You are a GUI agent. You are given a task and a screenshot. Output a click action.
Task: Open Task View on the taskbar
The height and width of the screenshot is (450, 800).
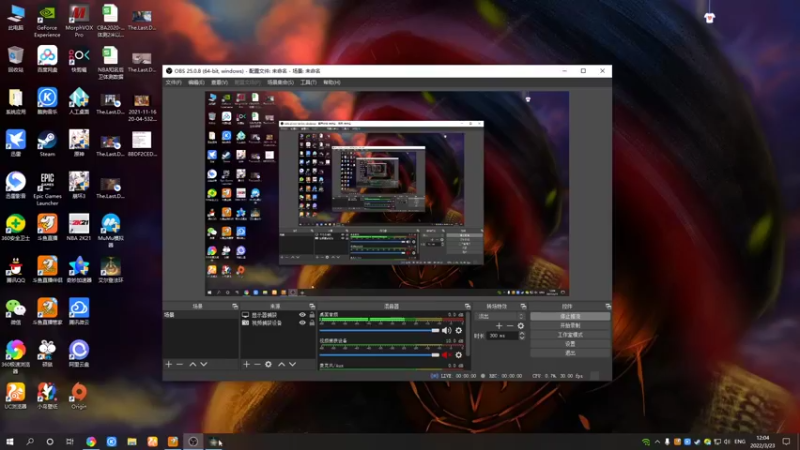coord(70,442)
